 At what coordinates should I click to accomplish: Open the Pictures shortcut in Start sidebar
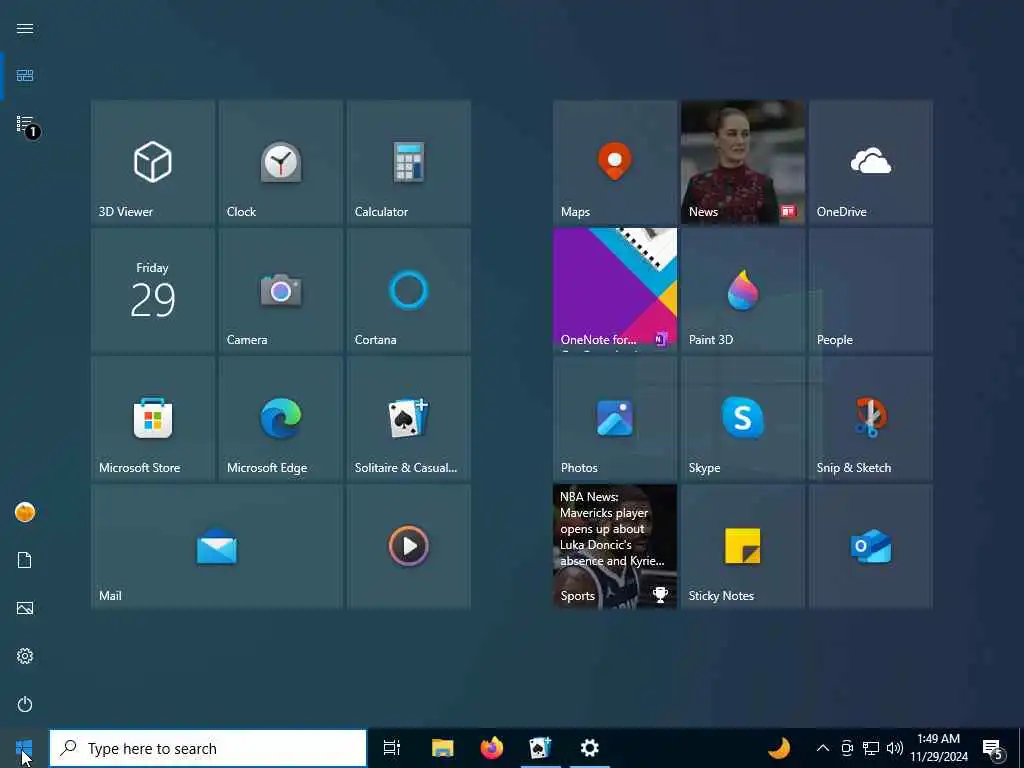pyautogui.click(x=25, y=608)
